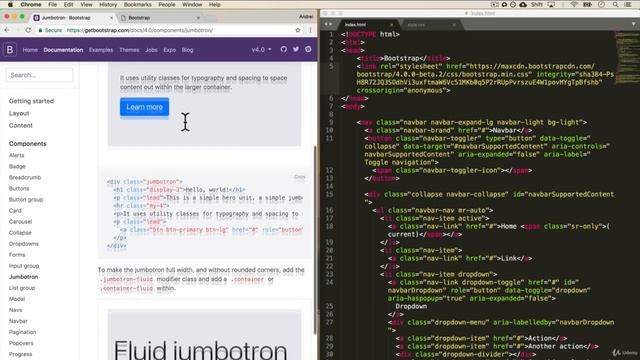Open the GitHub icon in Bootstrap navbar
Screen dimensions: 640x360
click(284, 49)
